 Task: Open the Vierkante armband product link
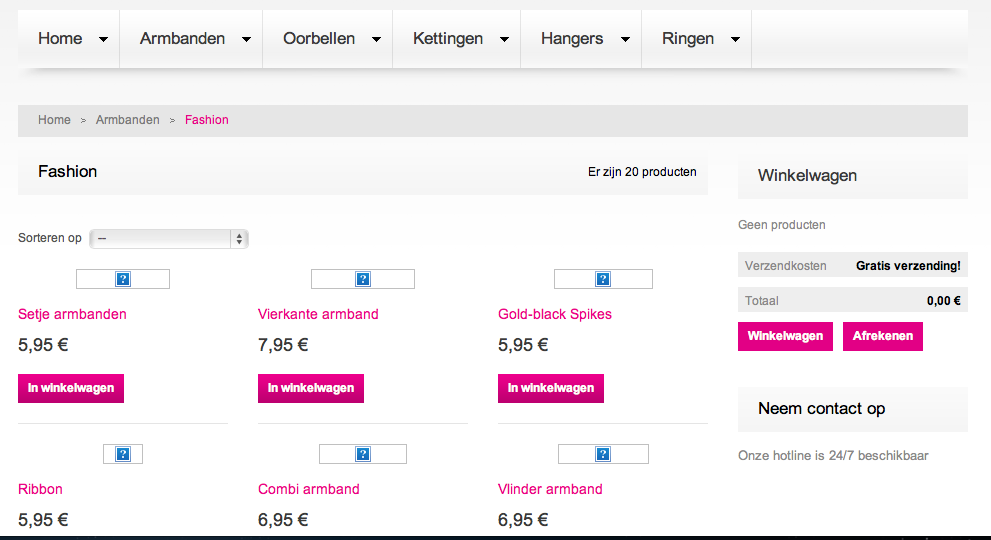tap(318, 314)
